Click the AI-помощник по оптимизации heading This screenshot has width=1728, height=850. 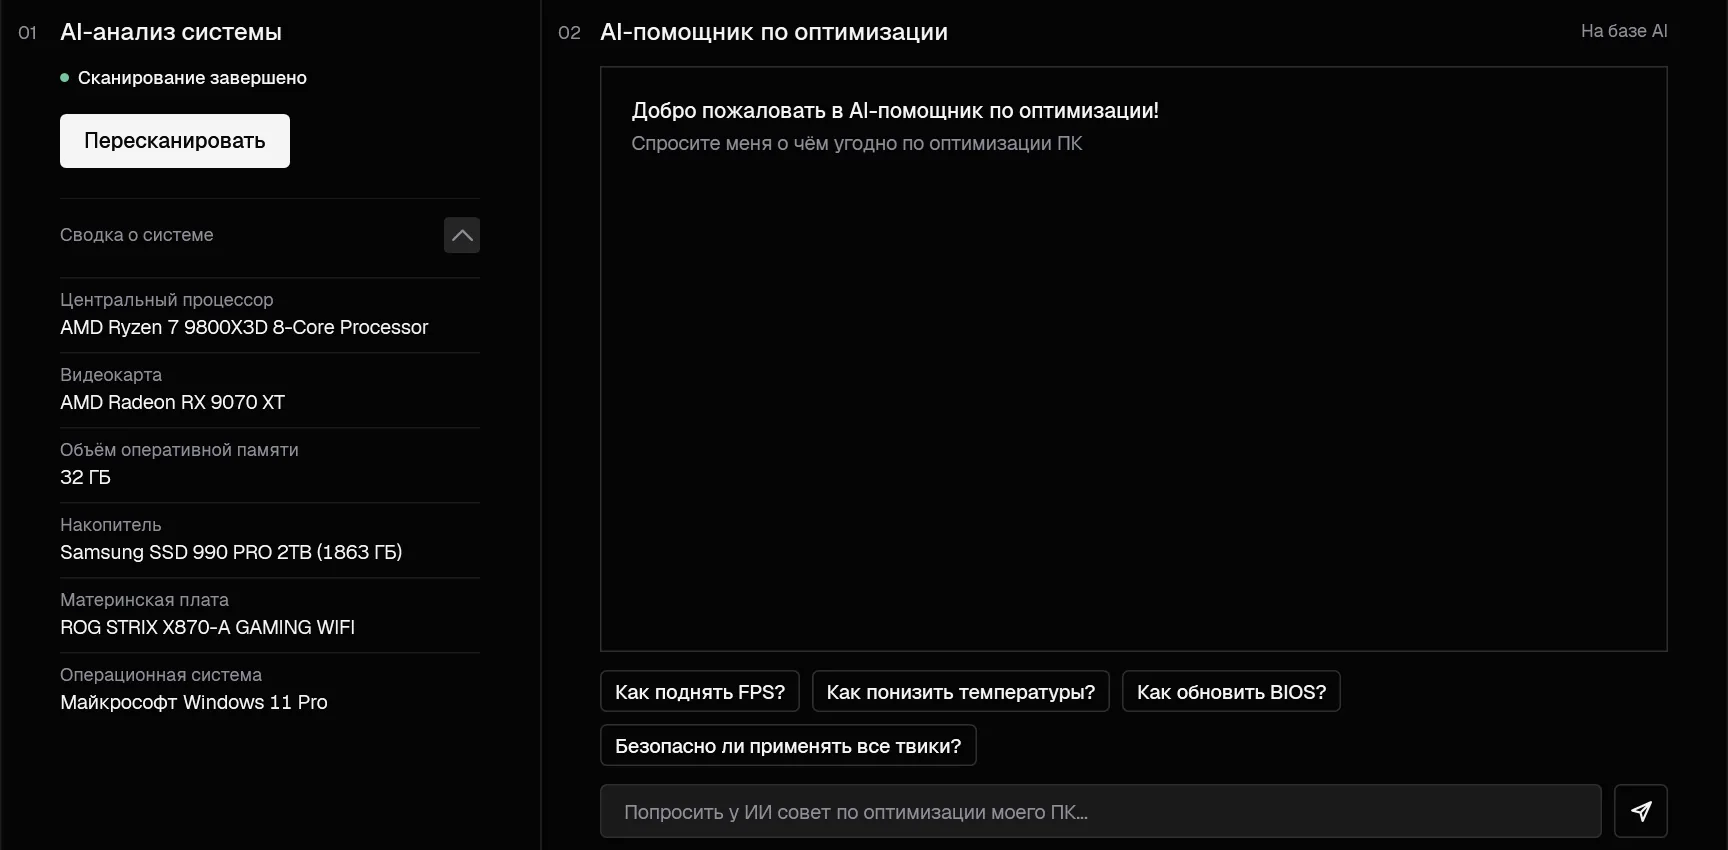[x=774, y=32]
